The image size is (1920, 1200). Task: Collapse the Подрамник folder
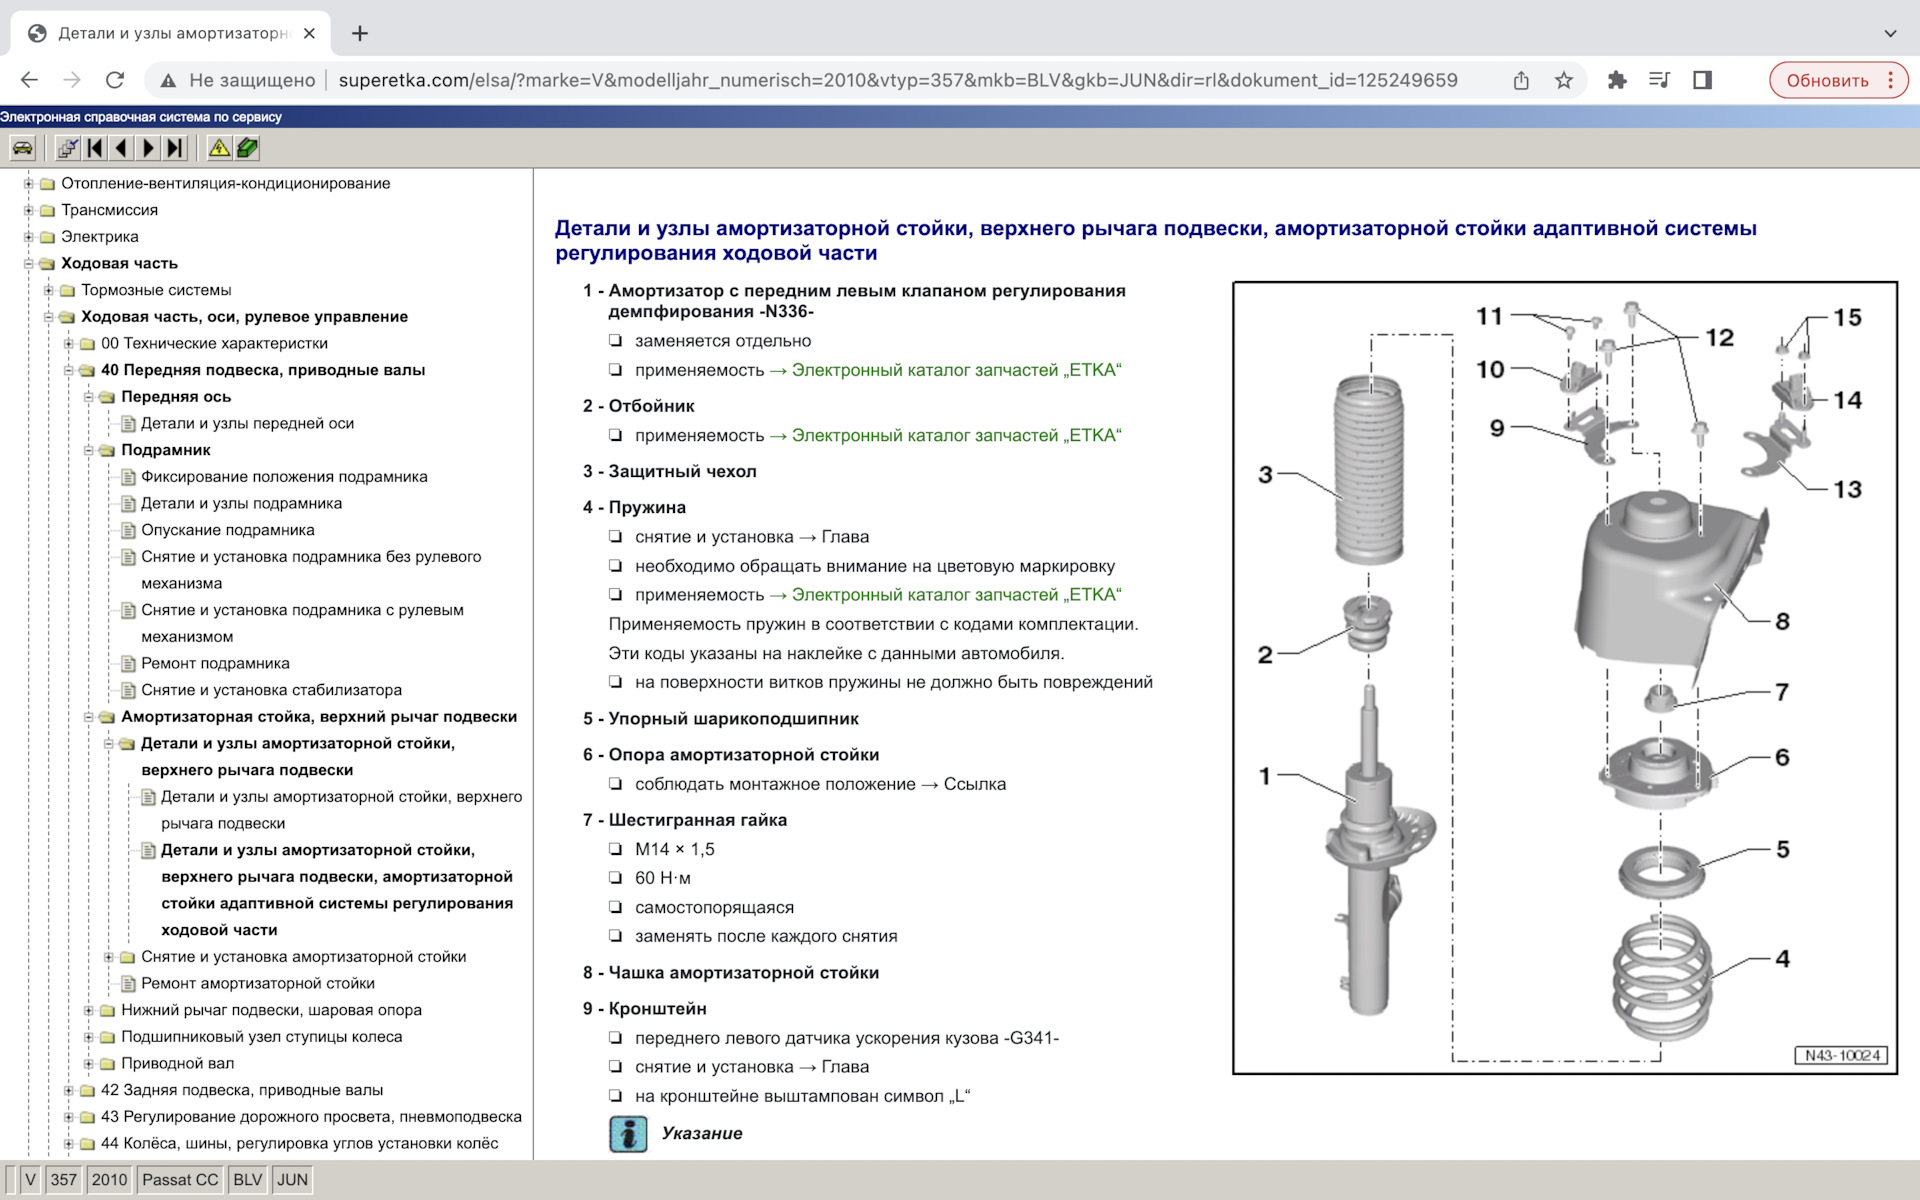coord(89,450)
